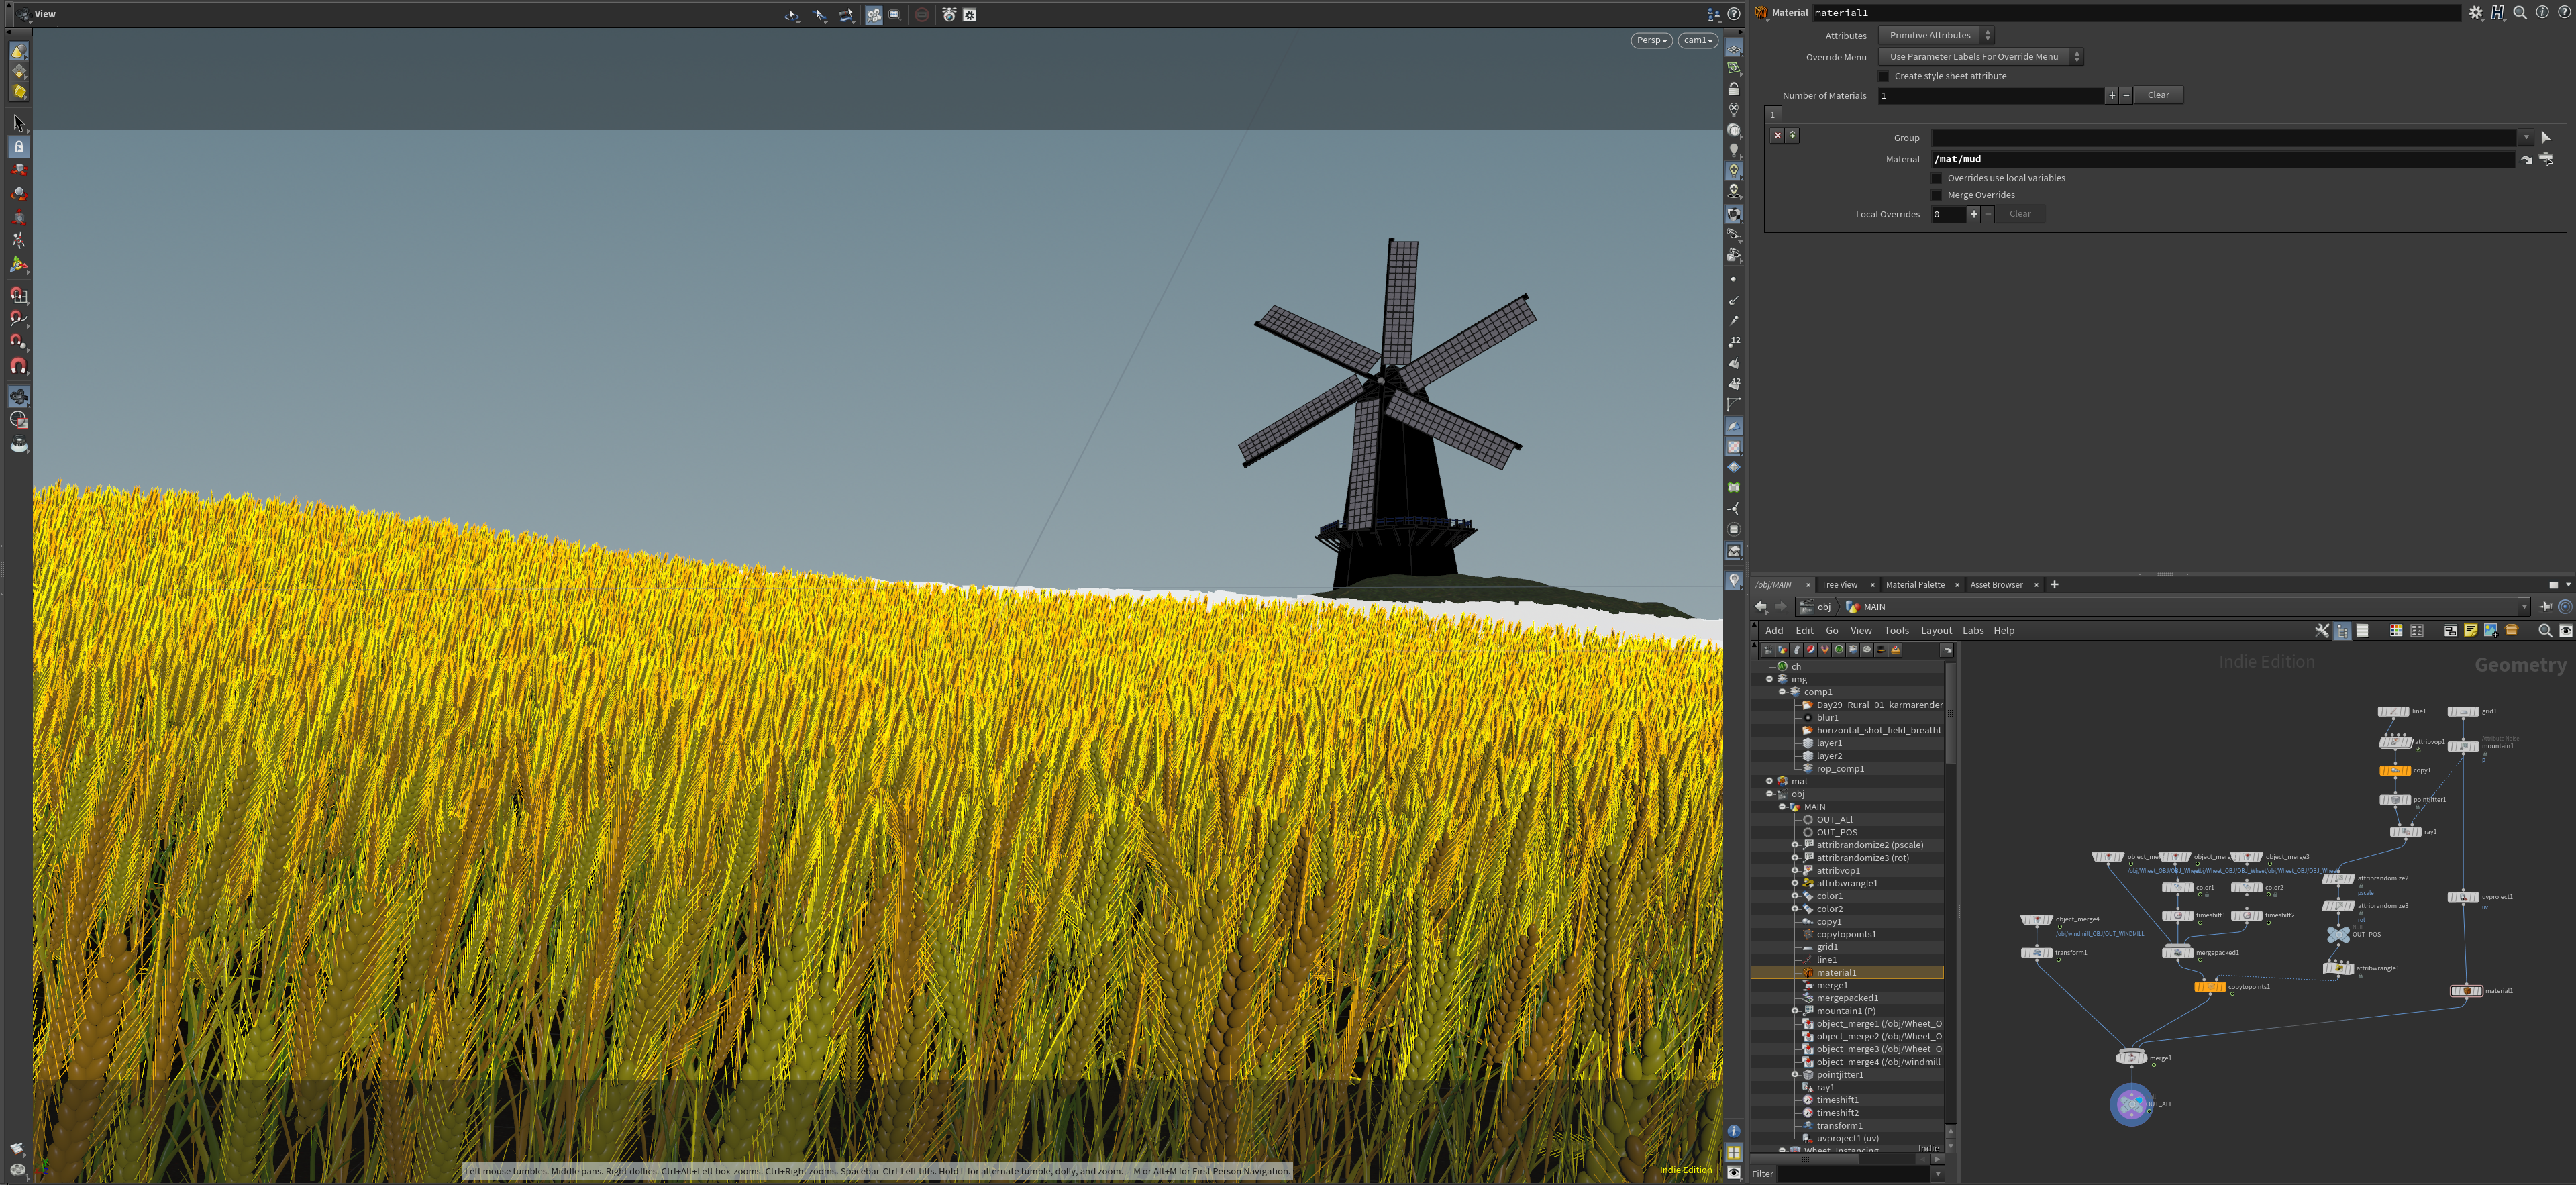Screen dimensions: 2576x1185
Task: Enable Create style sheet attribute checkbox
Action: tap(1884, 77)
